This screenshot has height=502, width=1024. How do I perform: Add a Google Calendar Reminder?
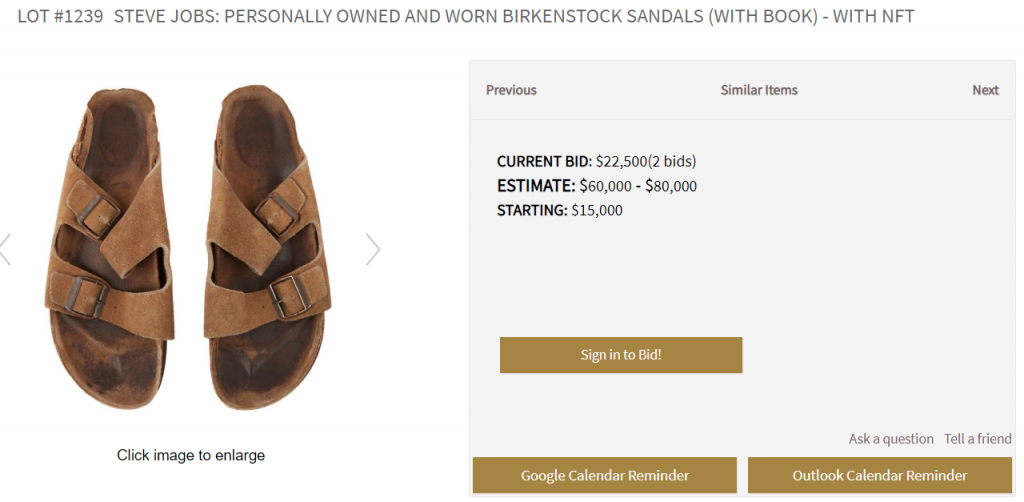pos(605,475)
